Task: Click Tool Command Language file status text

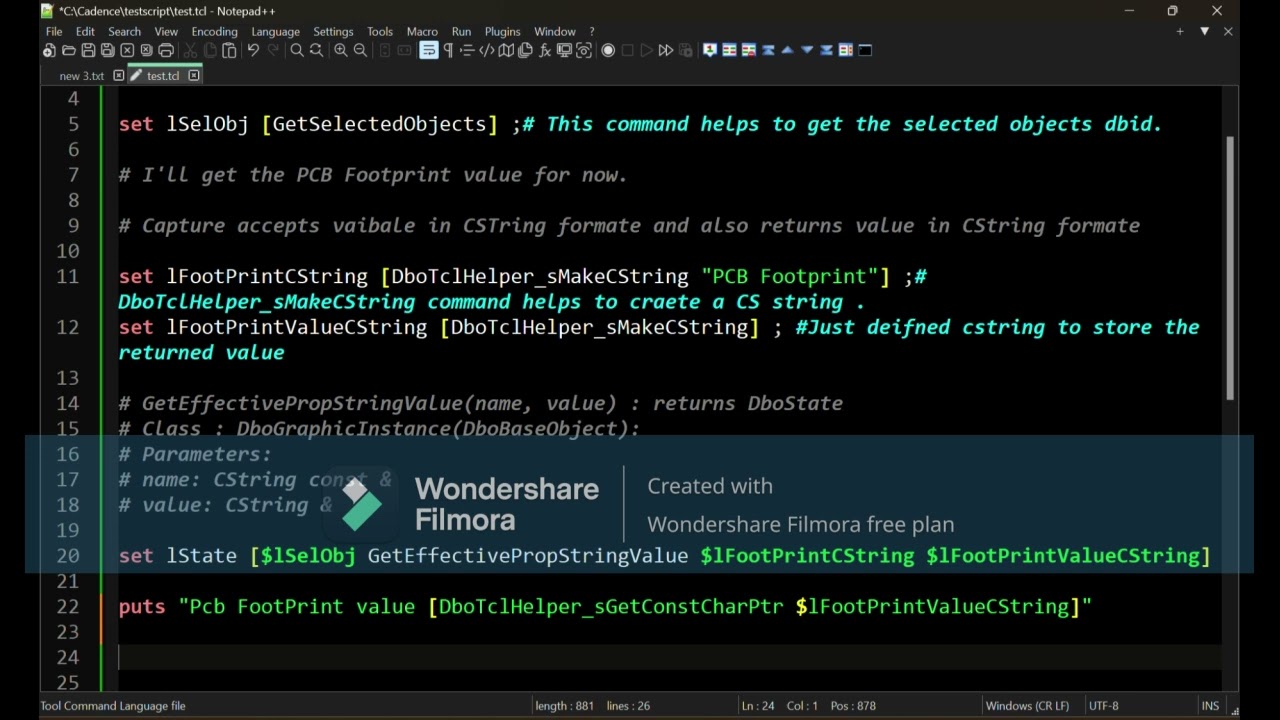Action: 113,706
